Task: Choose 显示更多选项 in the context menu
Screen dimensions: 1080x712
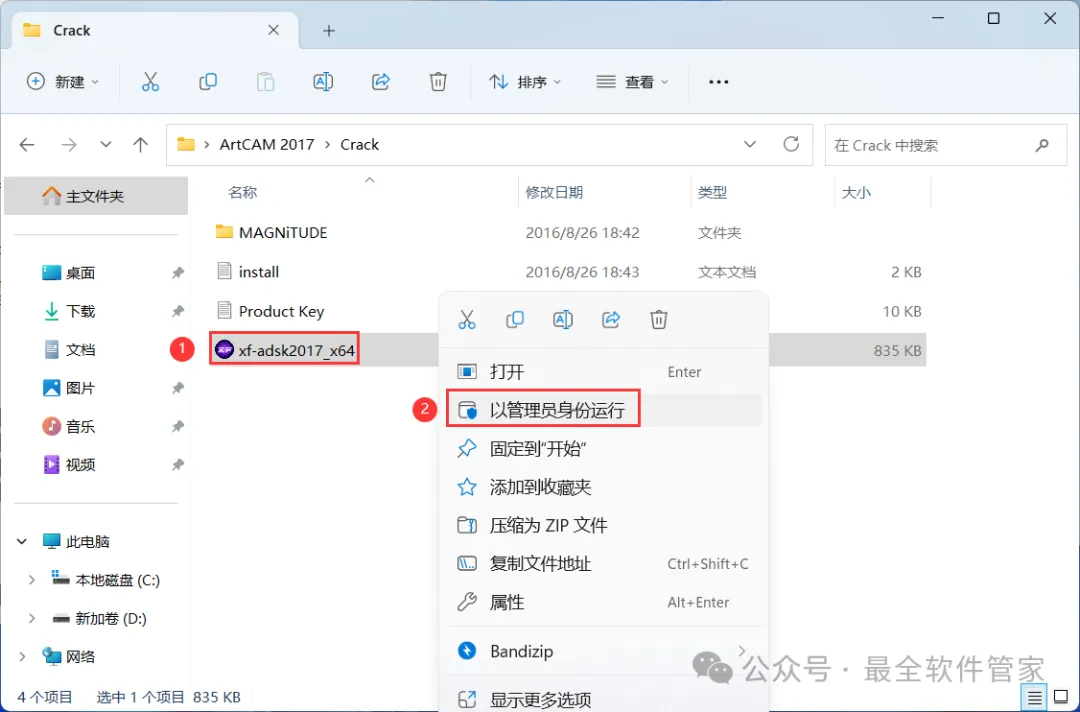Action: point(603,700)
